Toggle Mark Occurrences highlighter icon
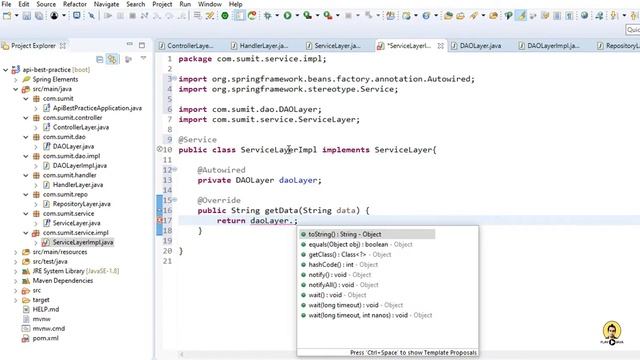 point(521,16)
